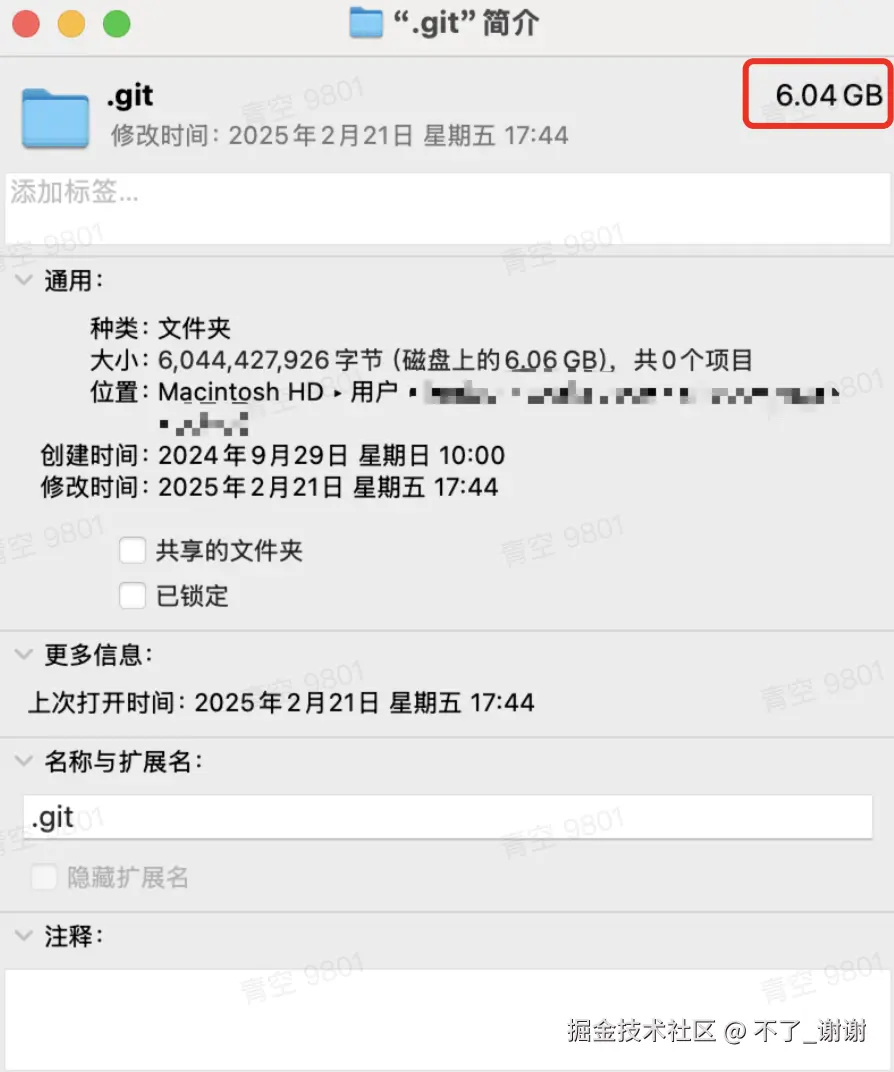Click the Macintosh HD location path
Viewport: 894px width, 1072px height.
(x=241, y=392)
